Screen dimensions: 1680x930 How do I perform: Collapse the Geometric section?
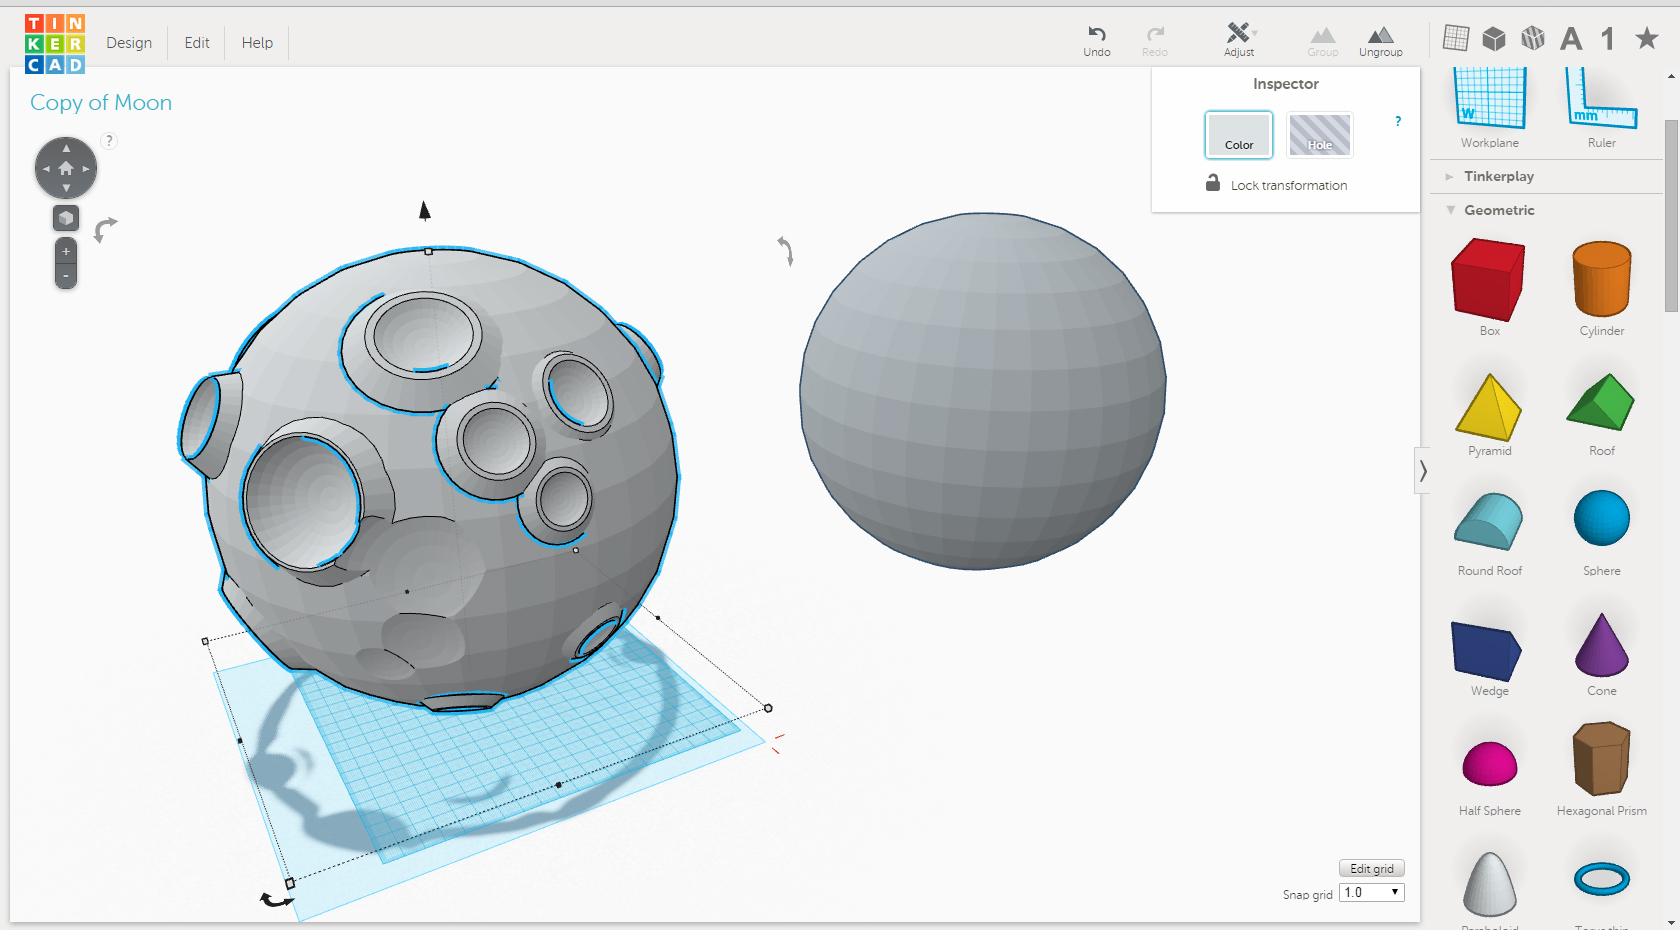[1498, 210]
